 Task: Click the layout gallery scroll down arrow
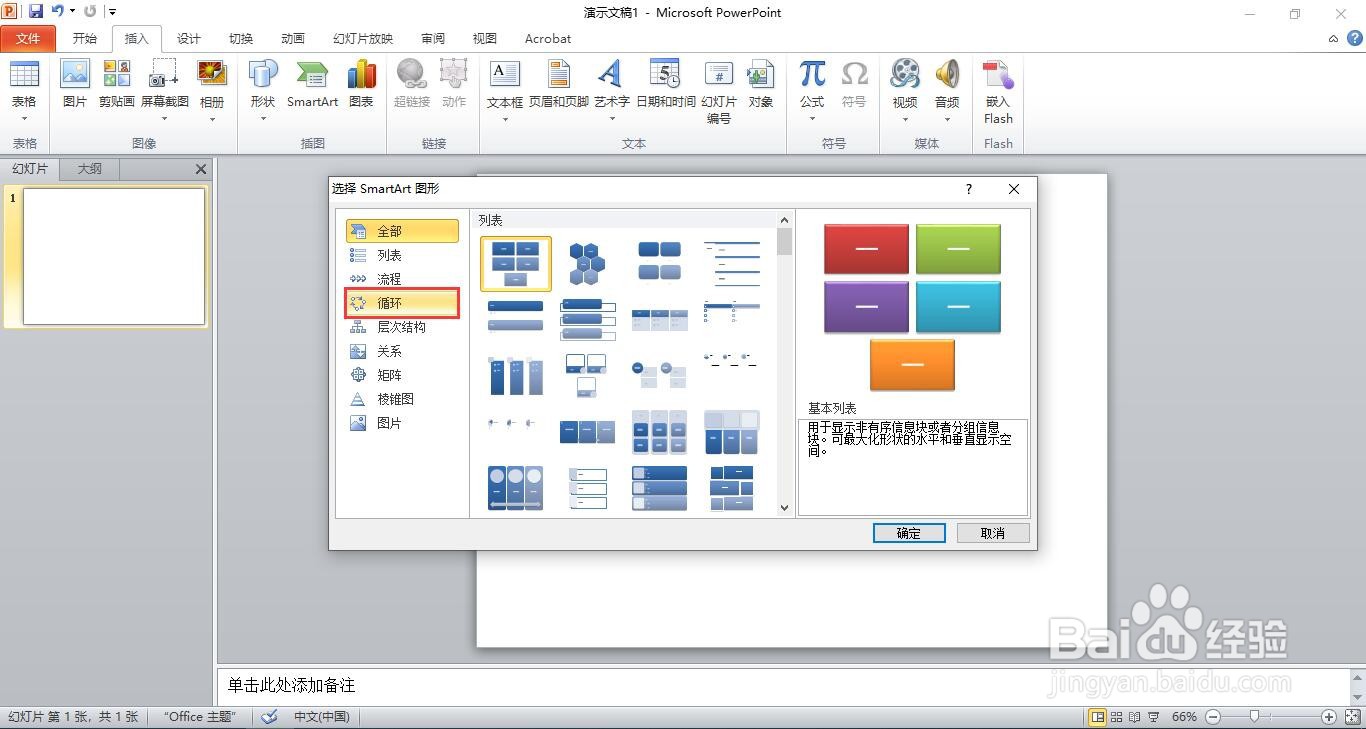pos(785,508)
